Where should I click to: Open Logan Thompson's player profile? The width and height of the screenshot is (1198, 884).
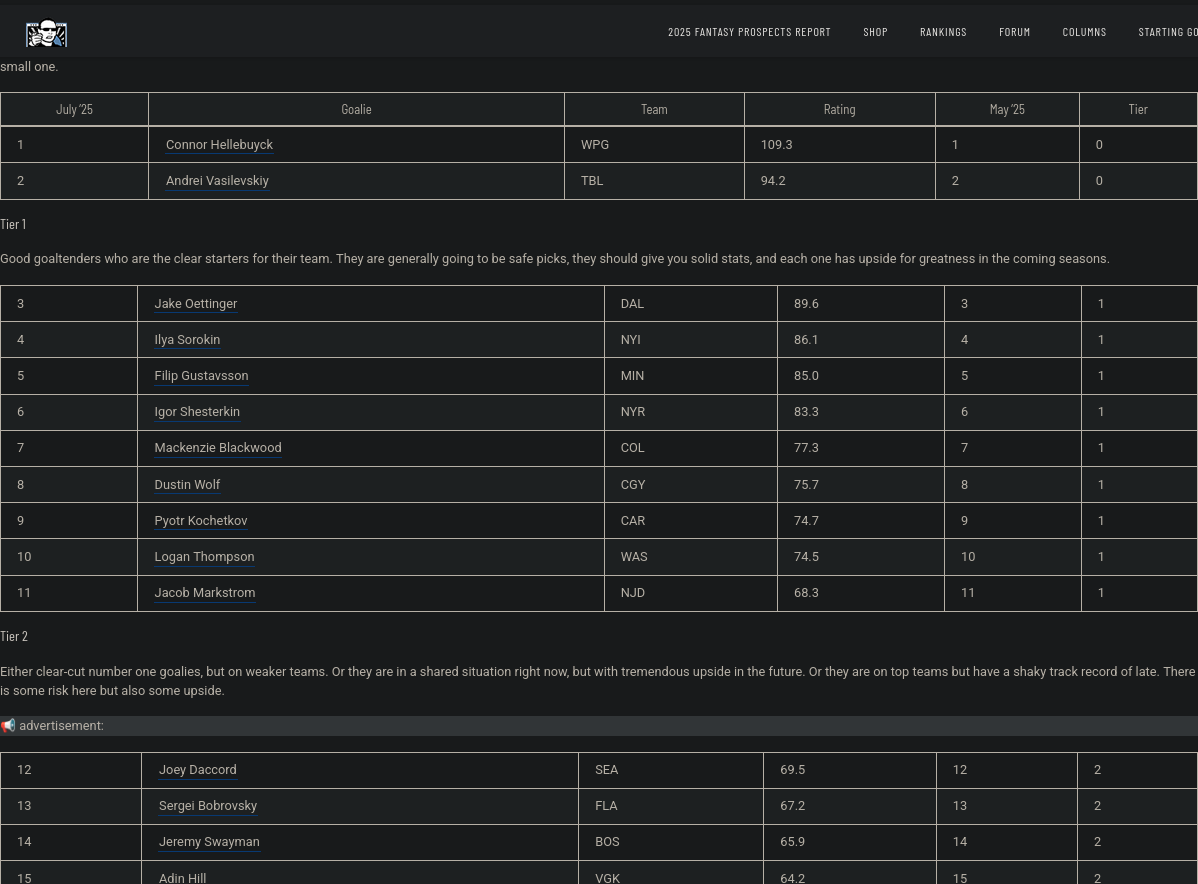coord(204,556)
